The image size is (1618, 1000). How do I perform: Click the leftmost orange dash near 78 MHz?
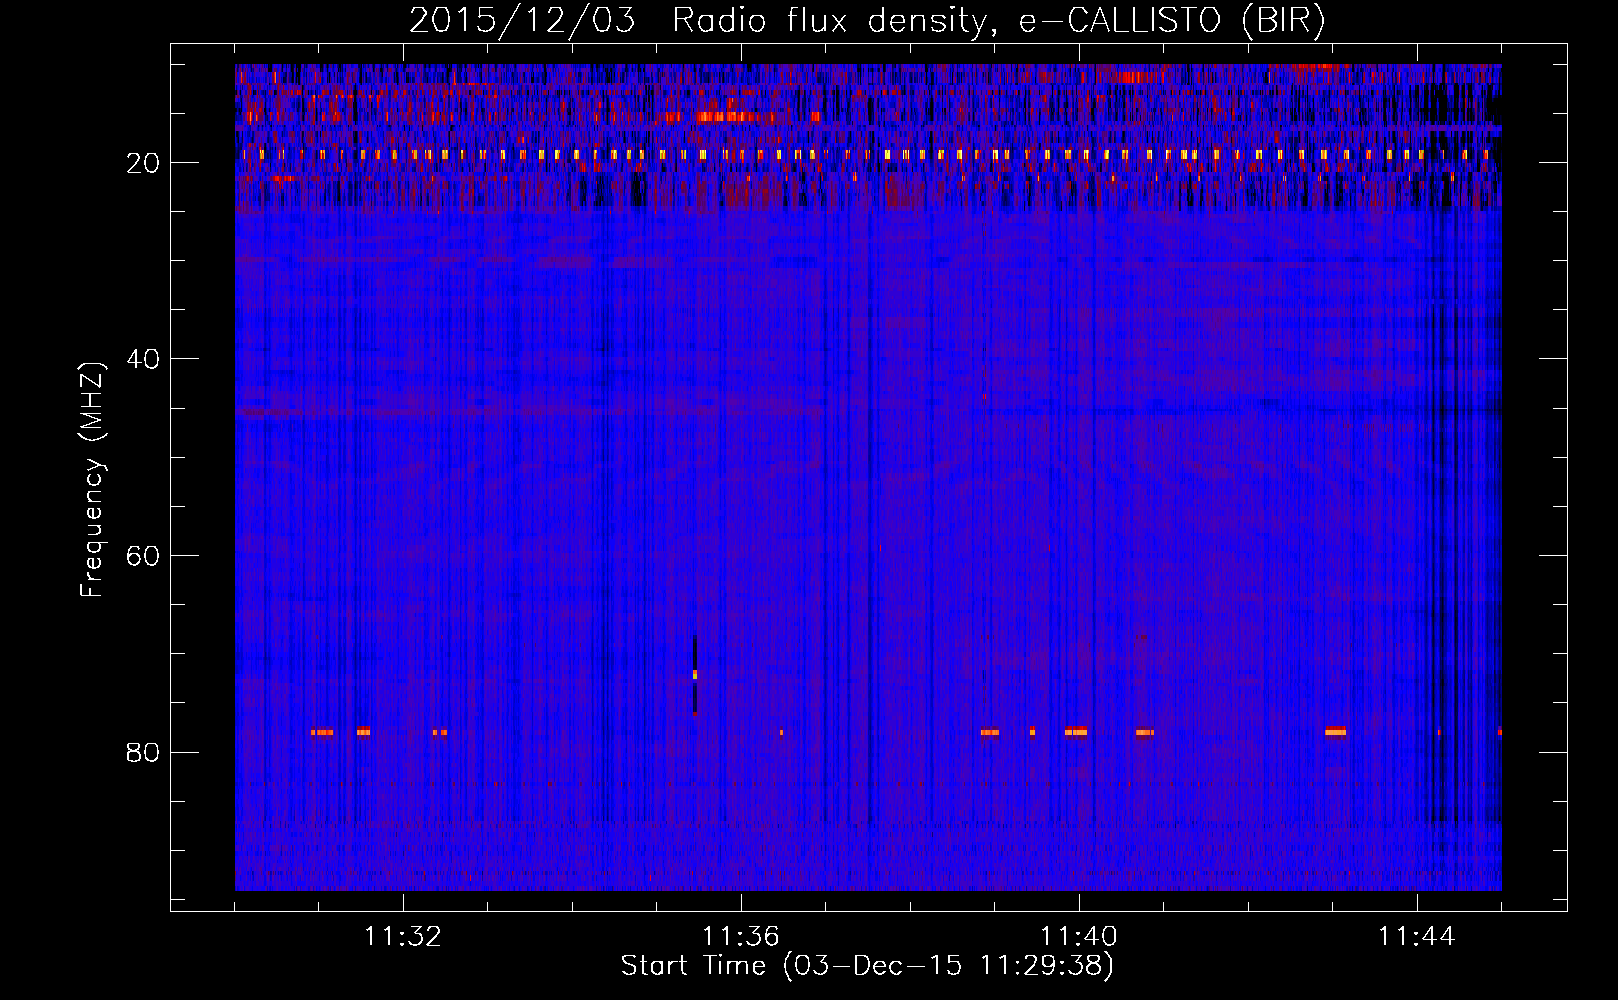(x=322, y=733)
